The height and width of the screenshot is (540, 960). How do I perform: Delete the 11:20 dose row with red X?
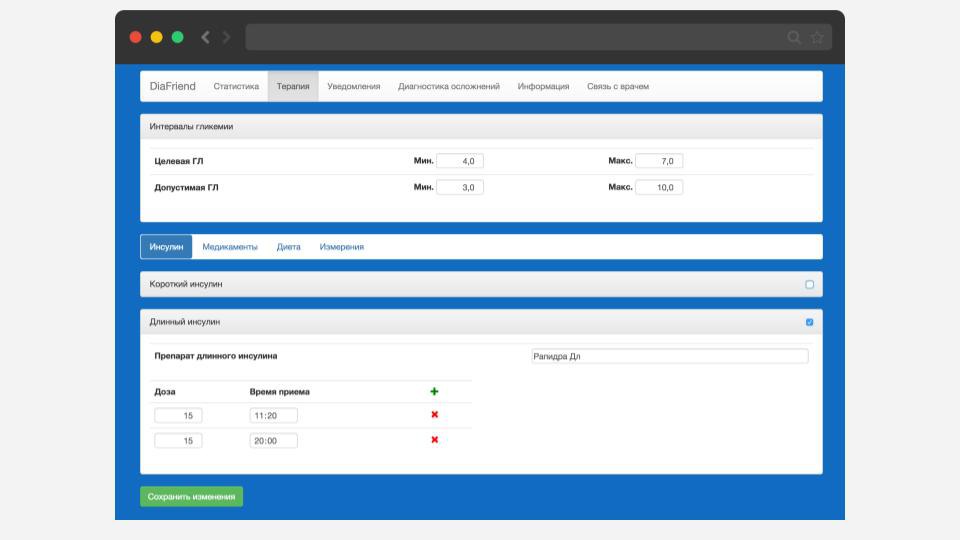coord(434,415)
